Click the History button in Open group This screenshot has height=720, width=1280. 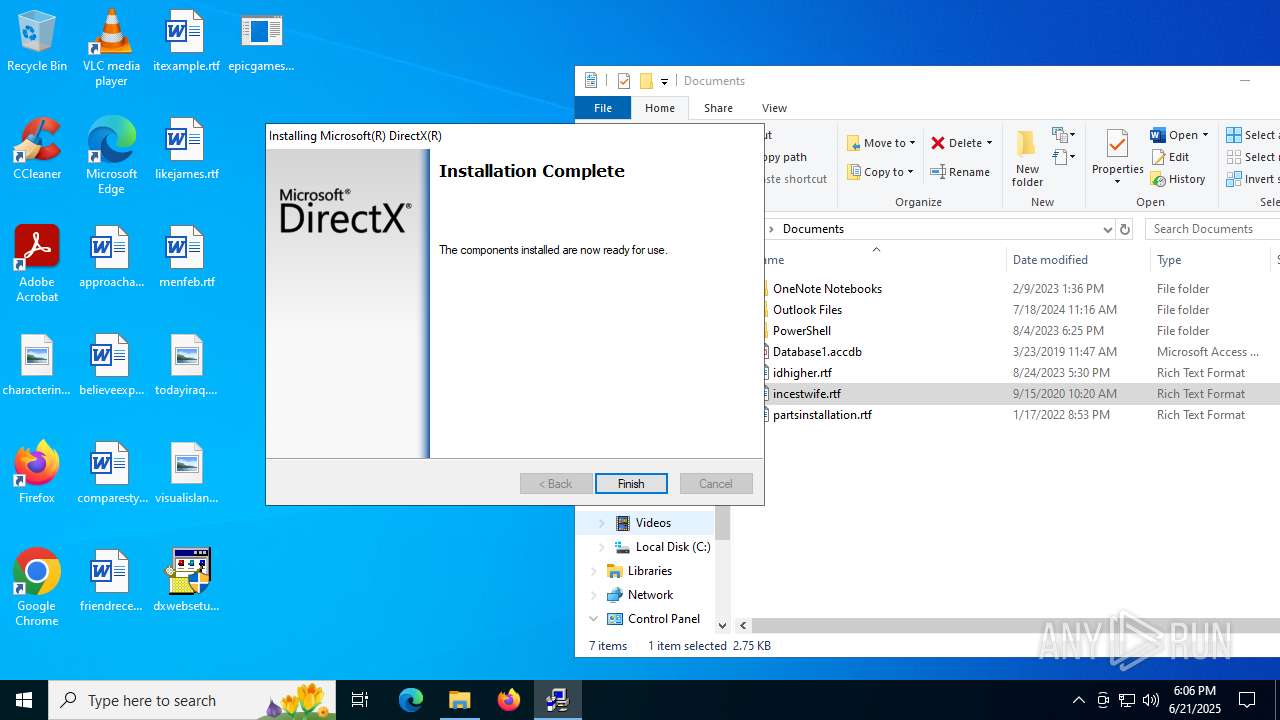pos(1178,179)
